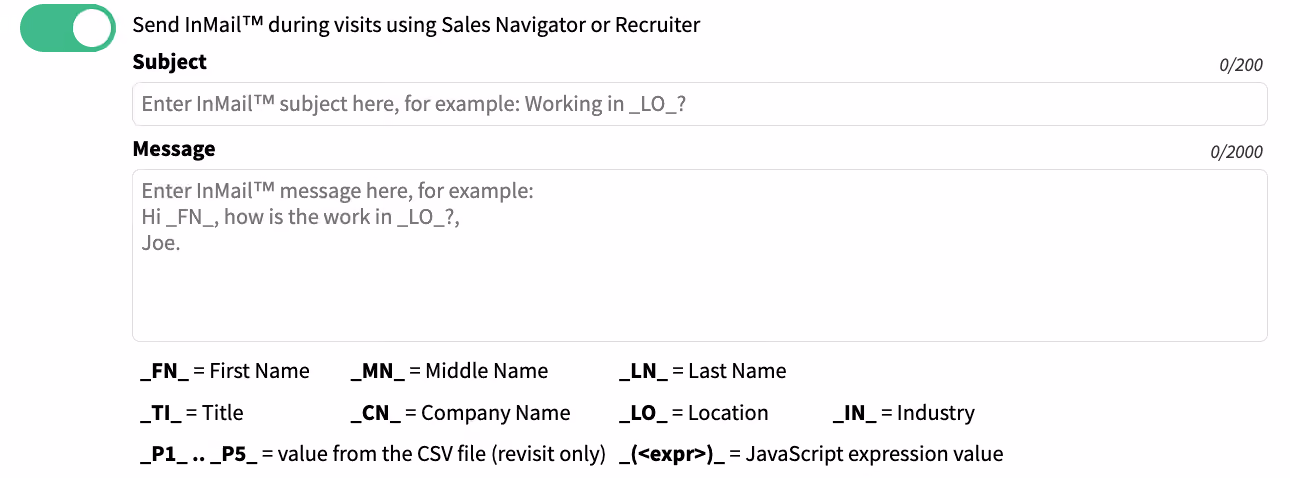Click 'Company Name' description text

tap(495, 413)
